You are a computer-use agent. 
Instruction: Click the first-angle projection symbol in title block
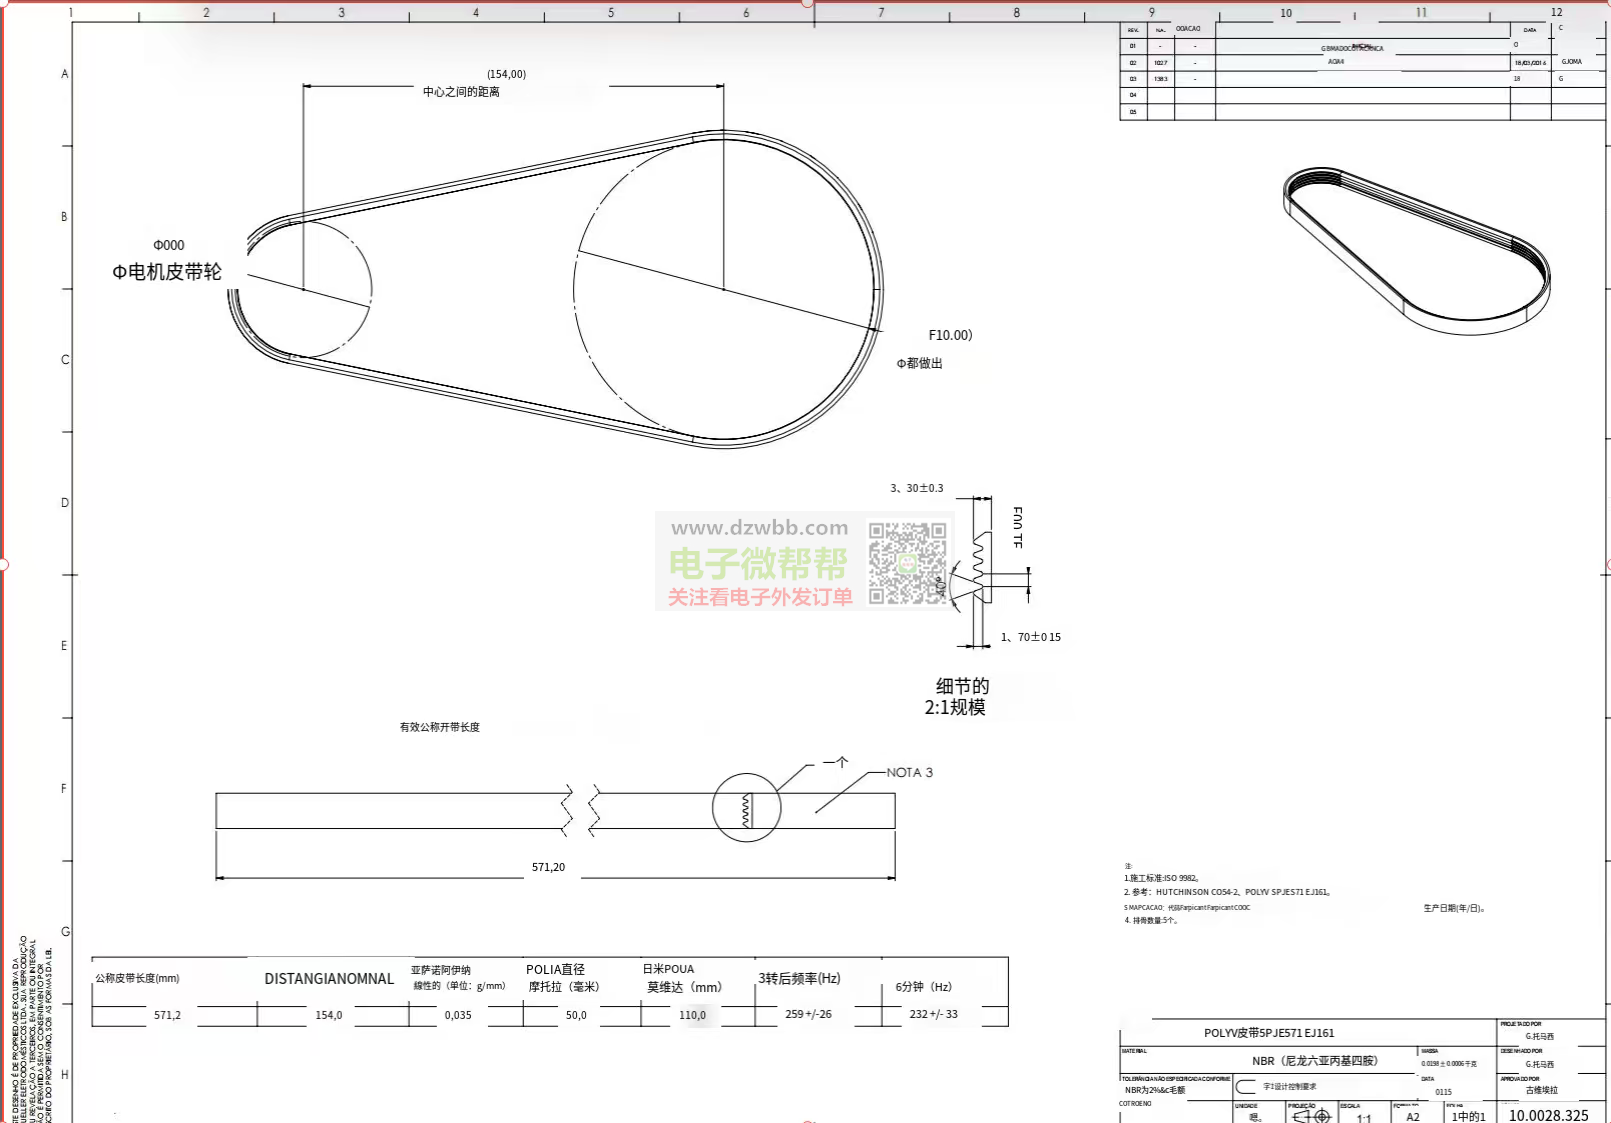(x=1311, y=1116)
